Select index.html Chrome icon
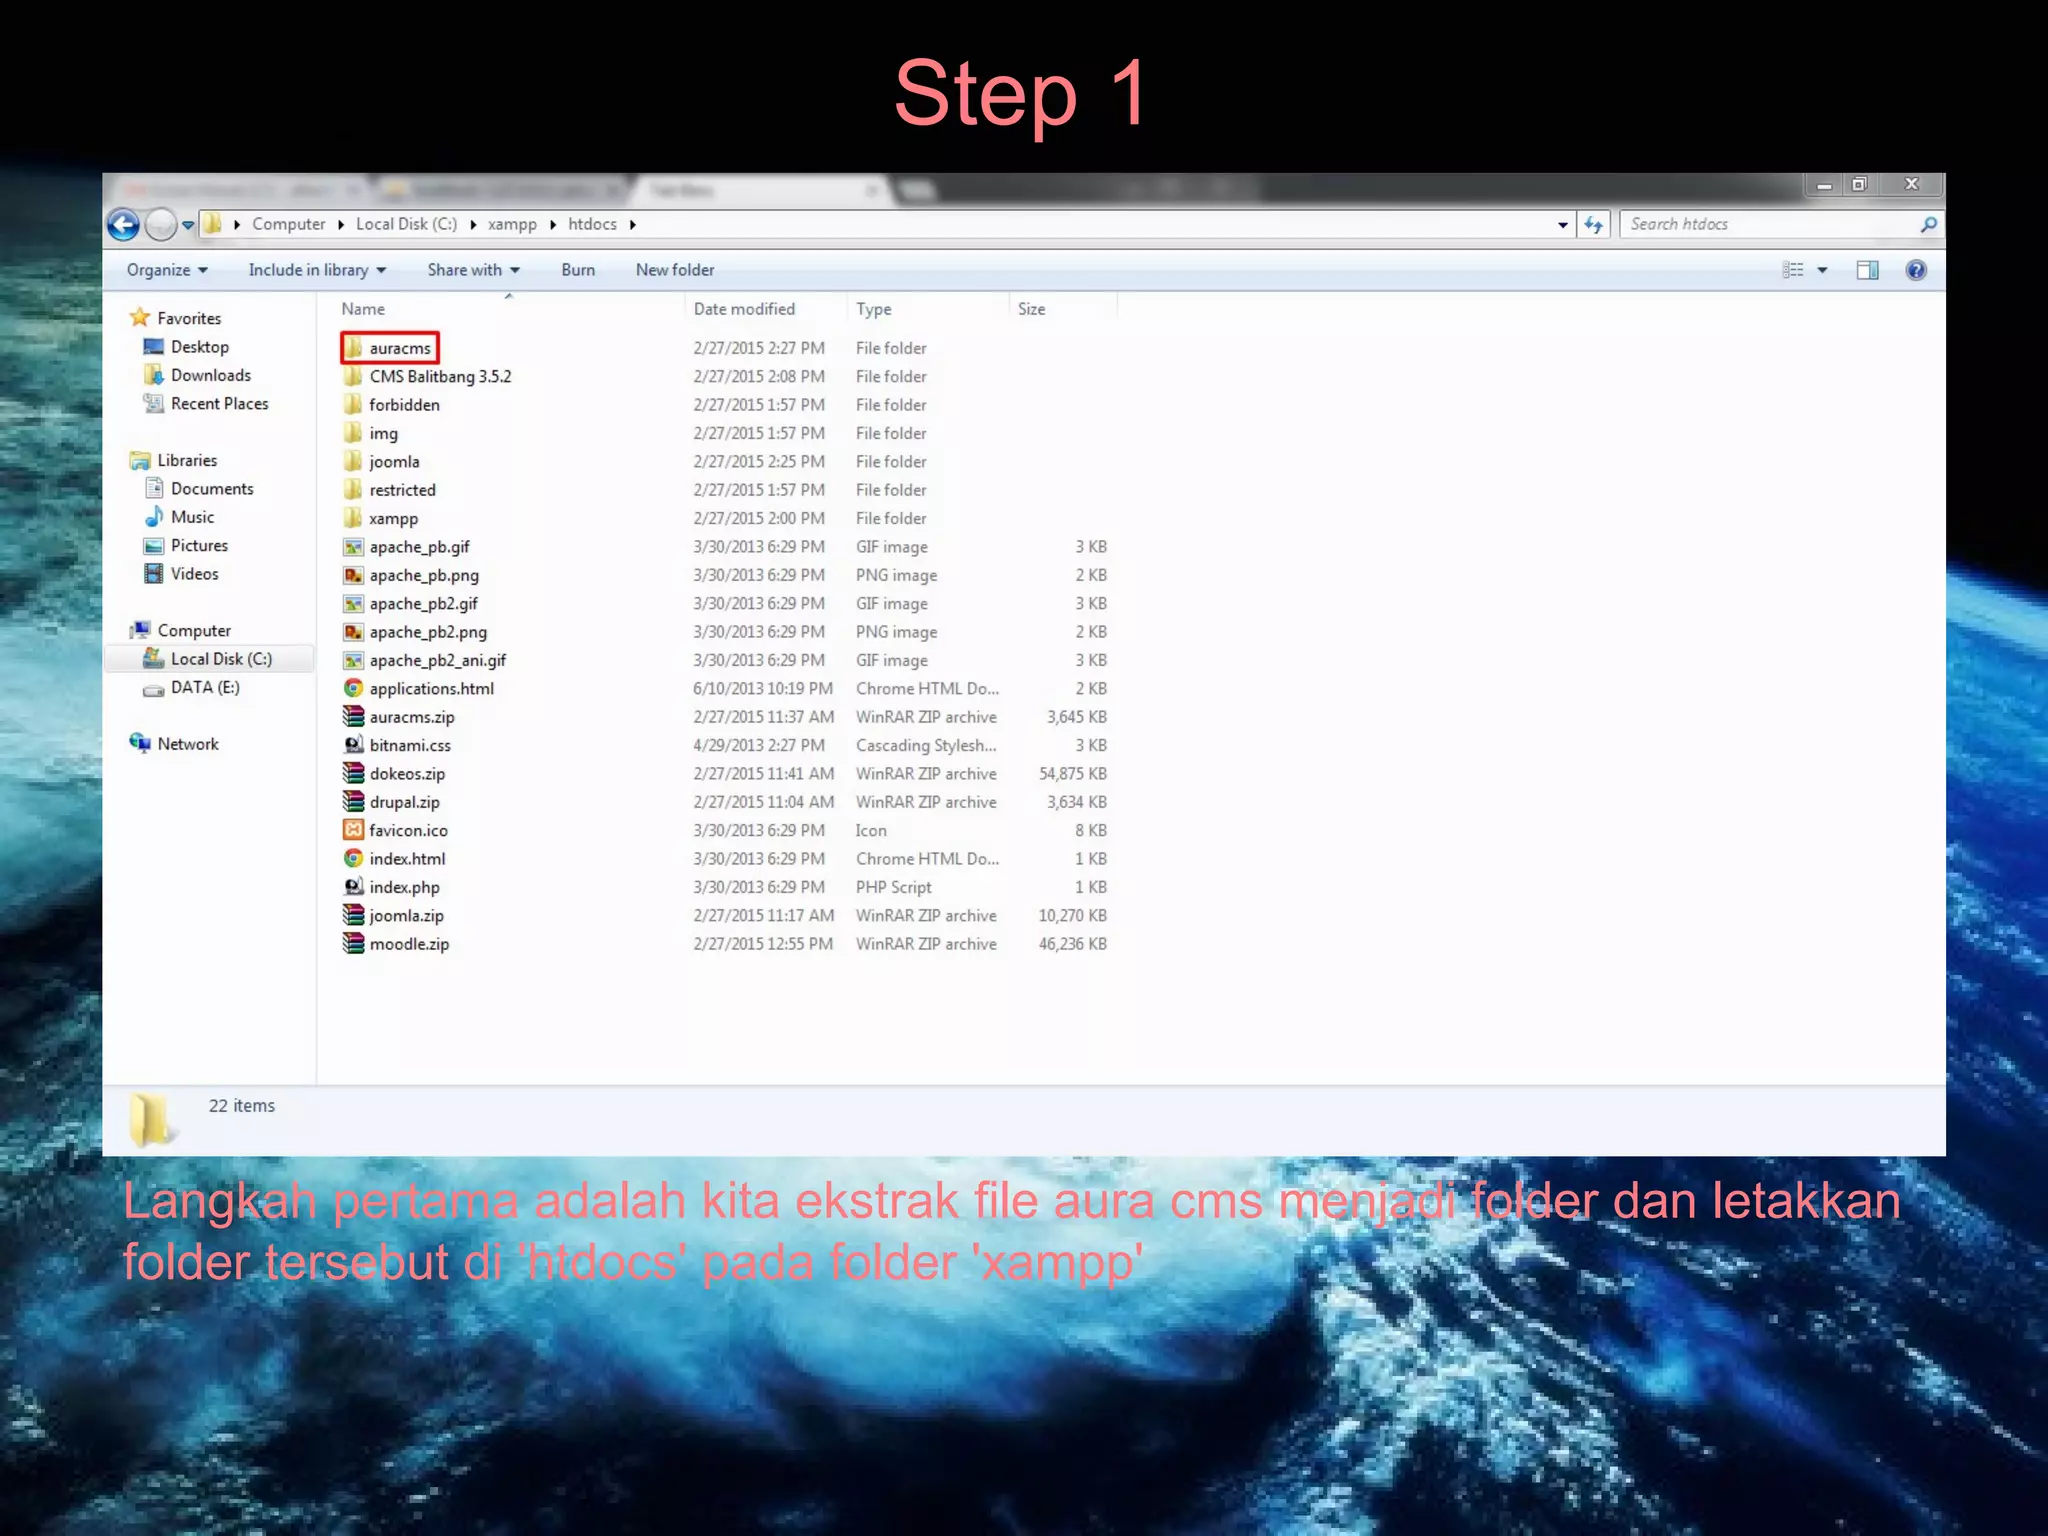The height and width of the screenshot is (1536, 2048). click(x=353, y=858)
